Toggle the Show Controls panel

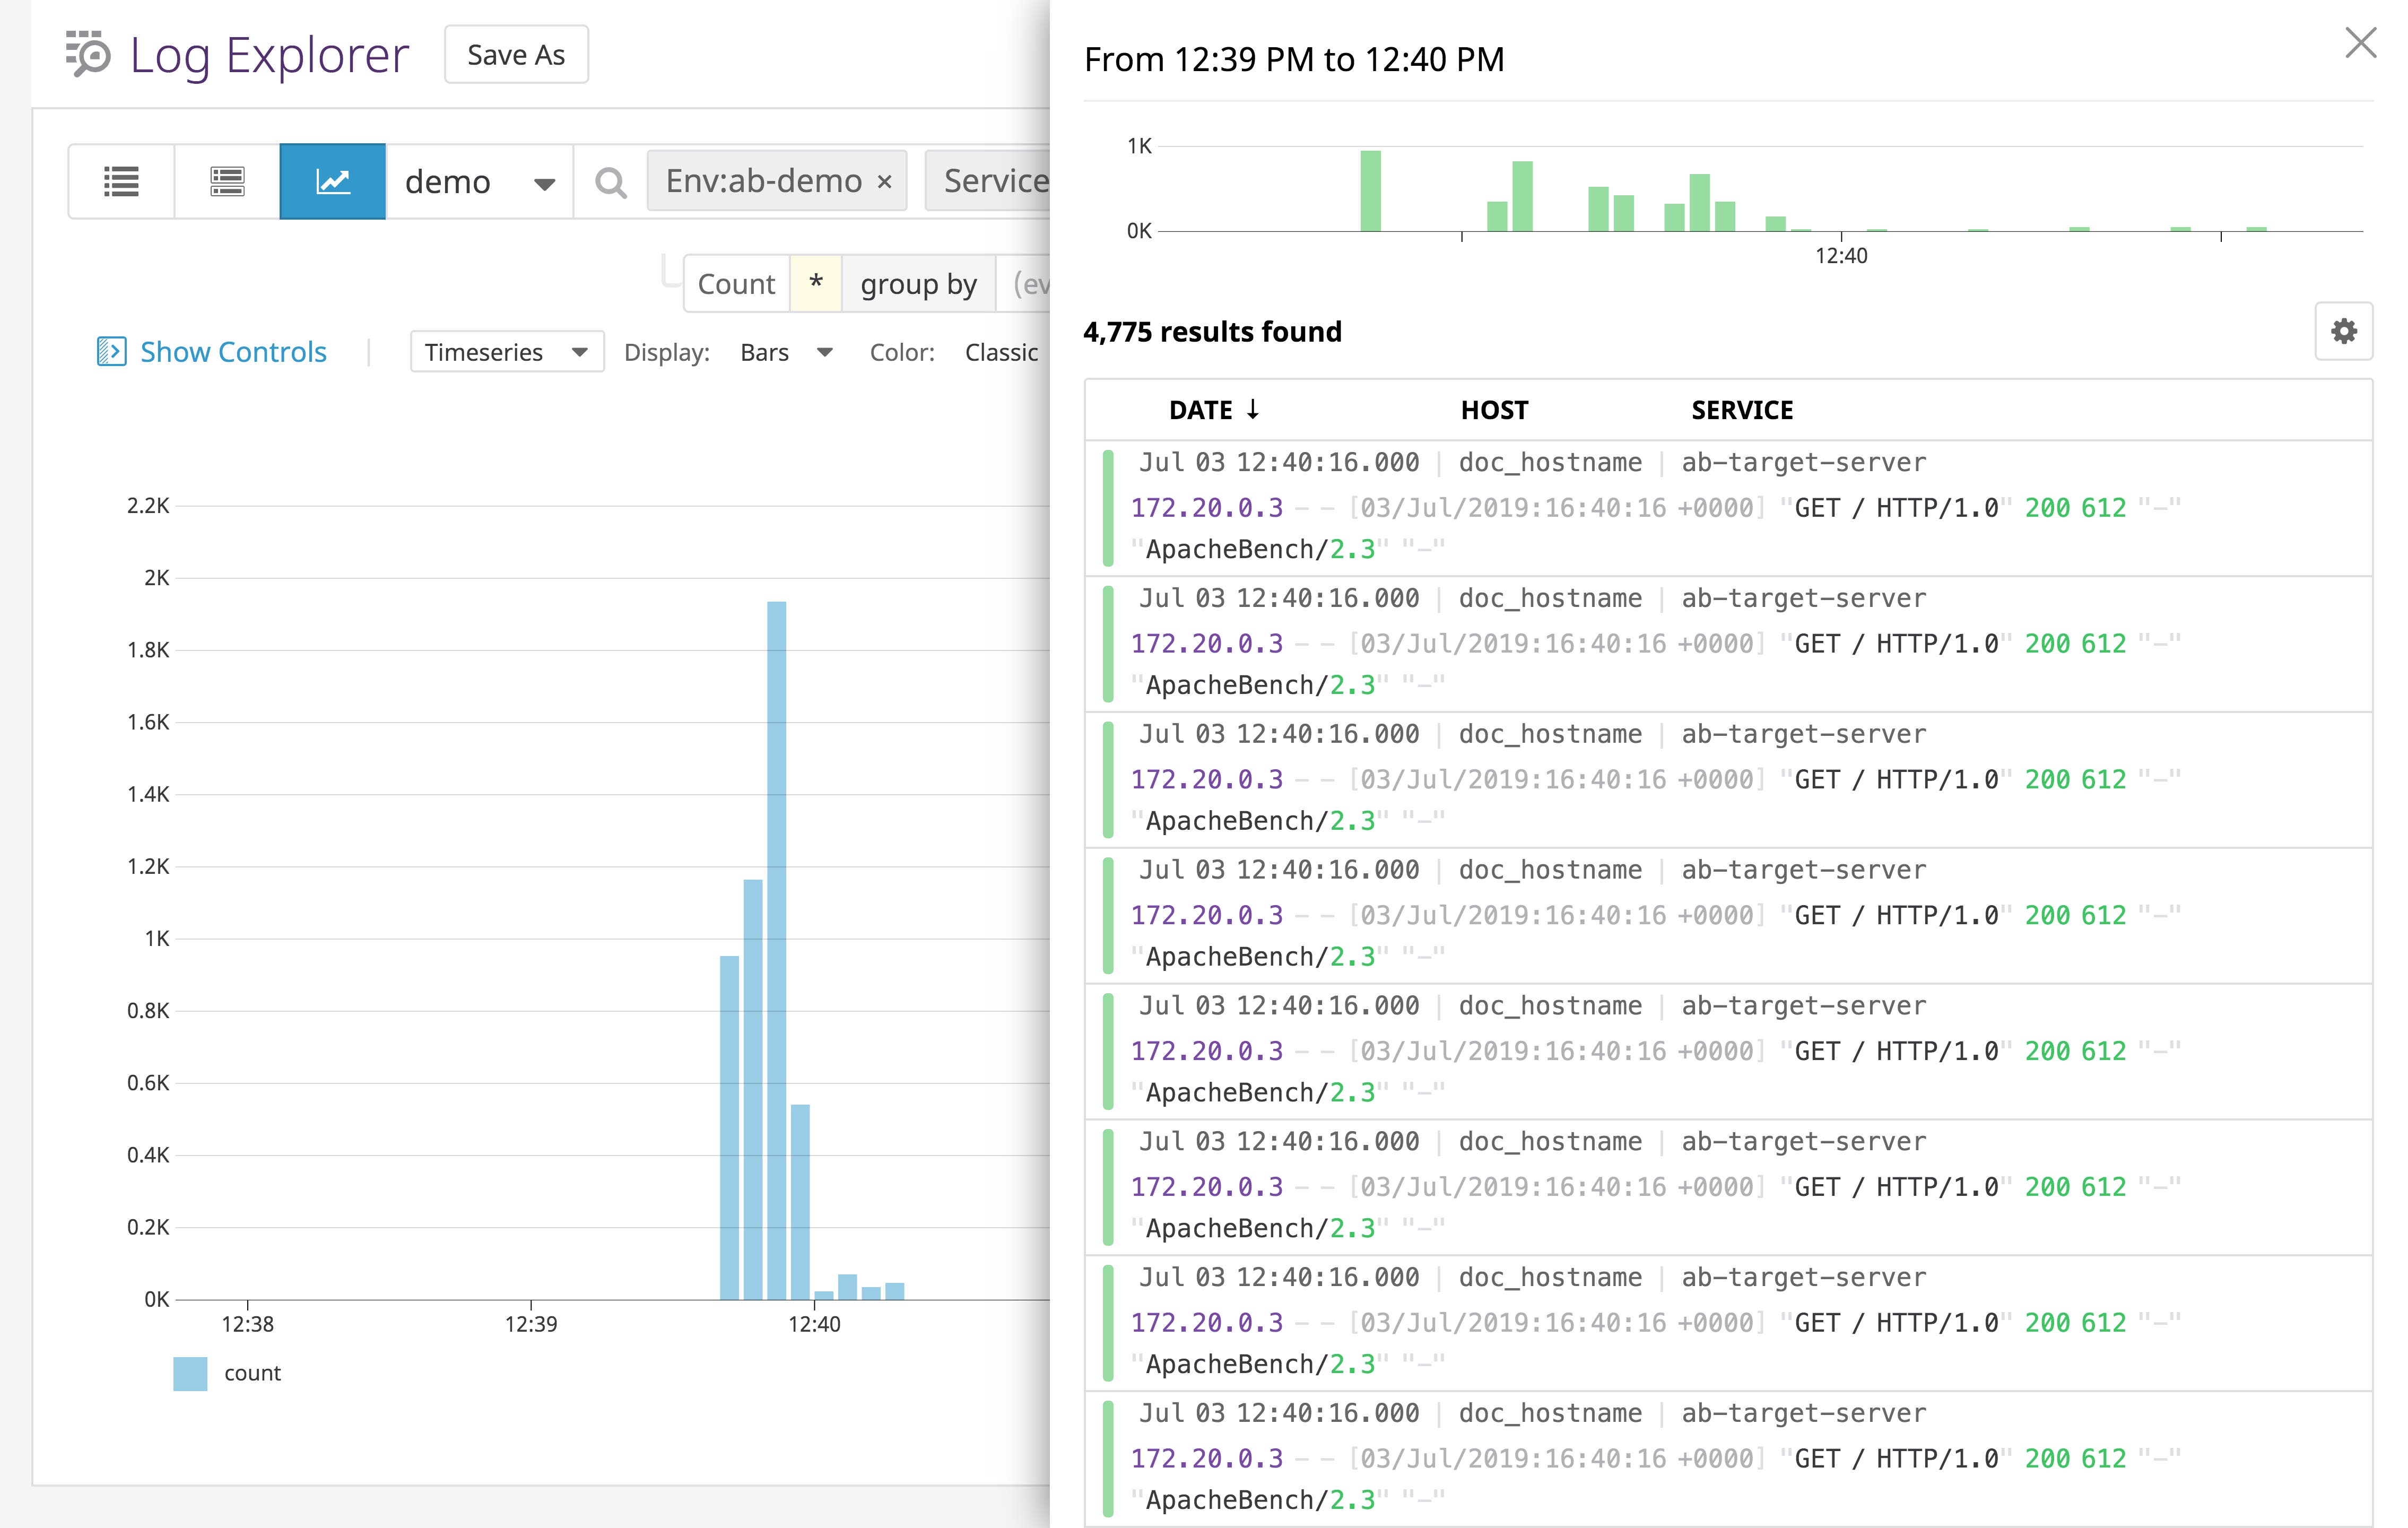[x=216, y=351]
